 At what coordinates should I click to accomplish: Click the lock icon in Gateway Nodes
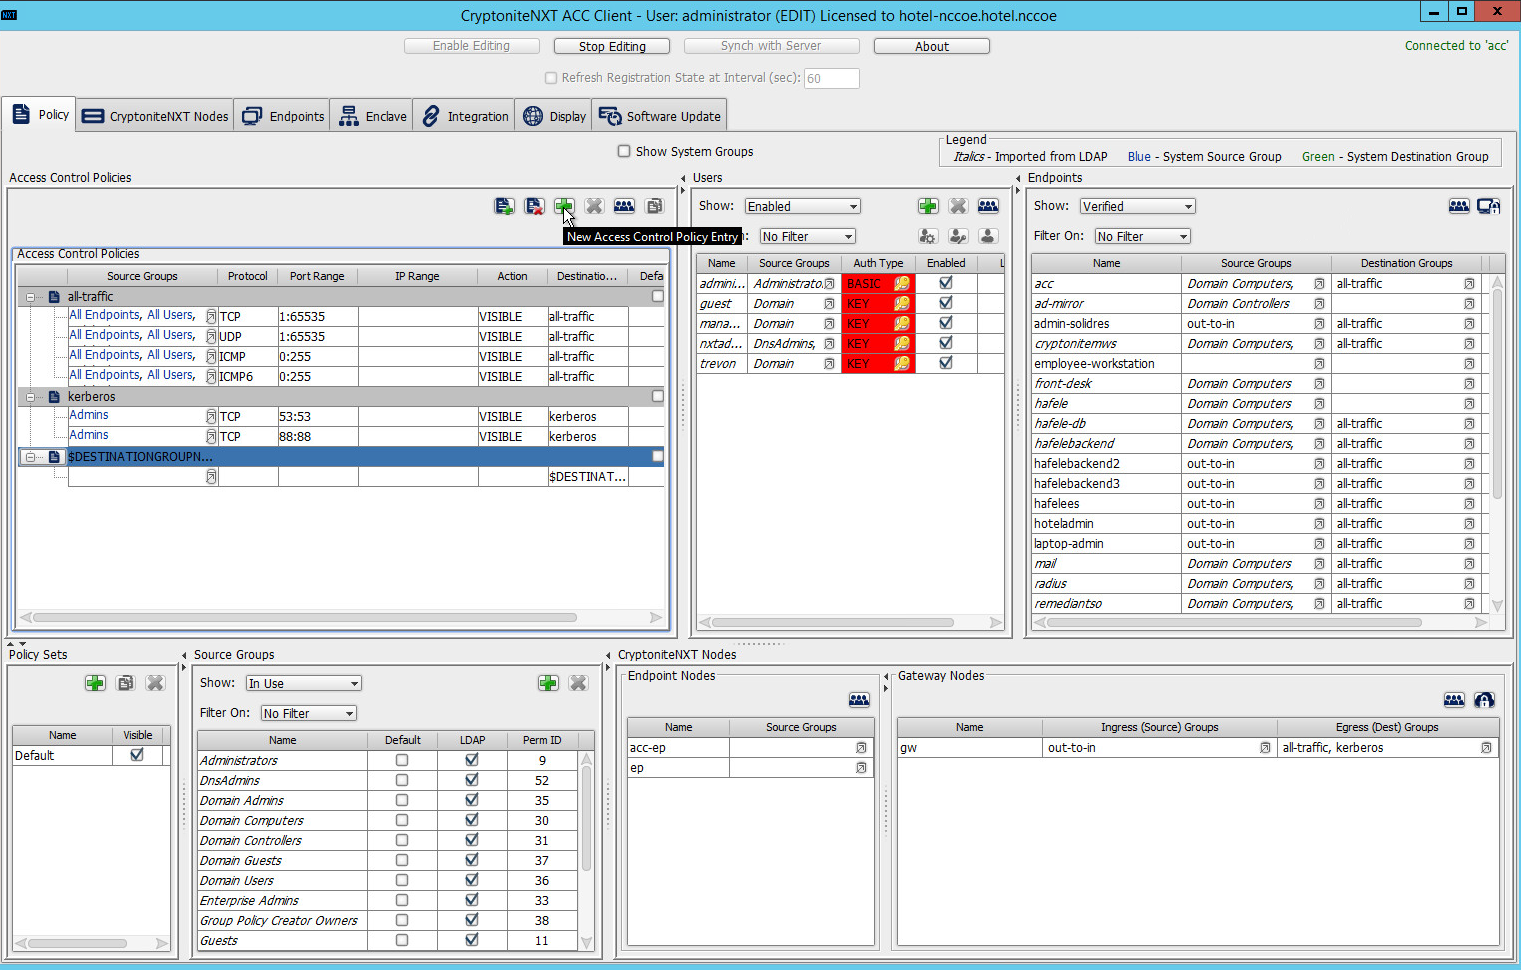(1484, 700)
